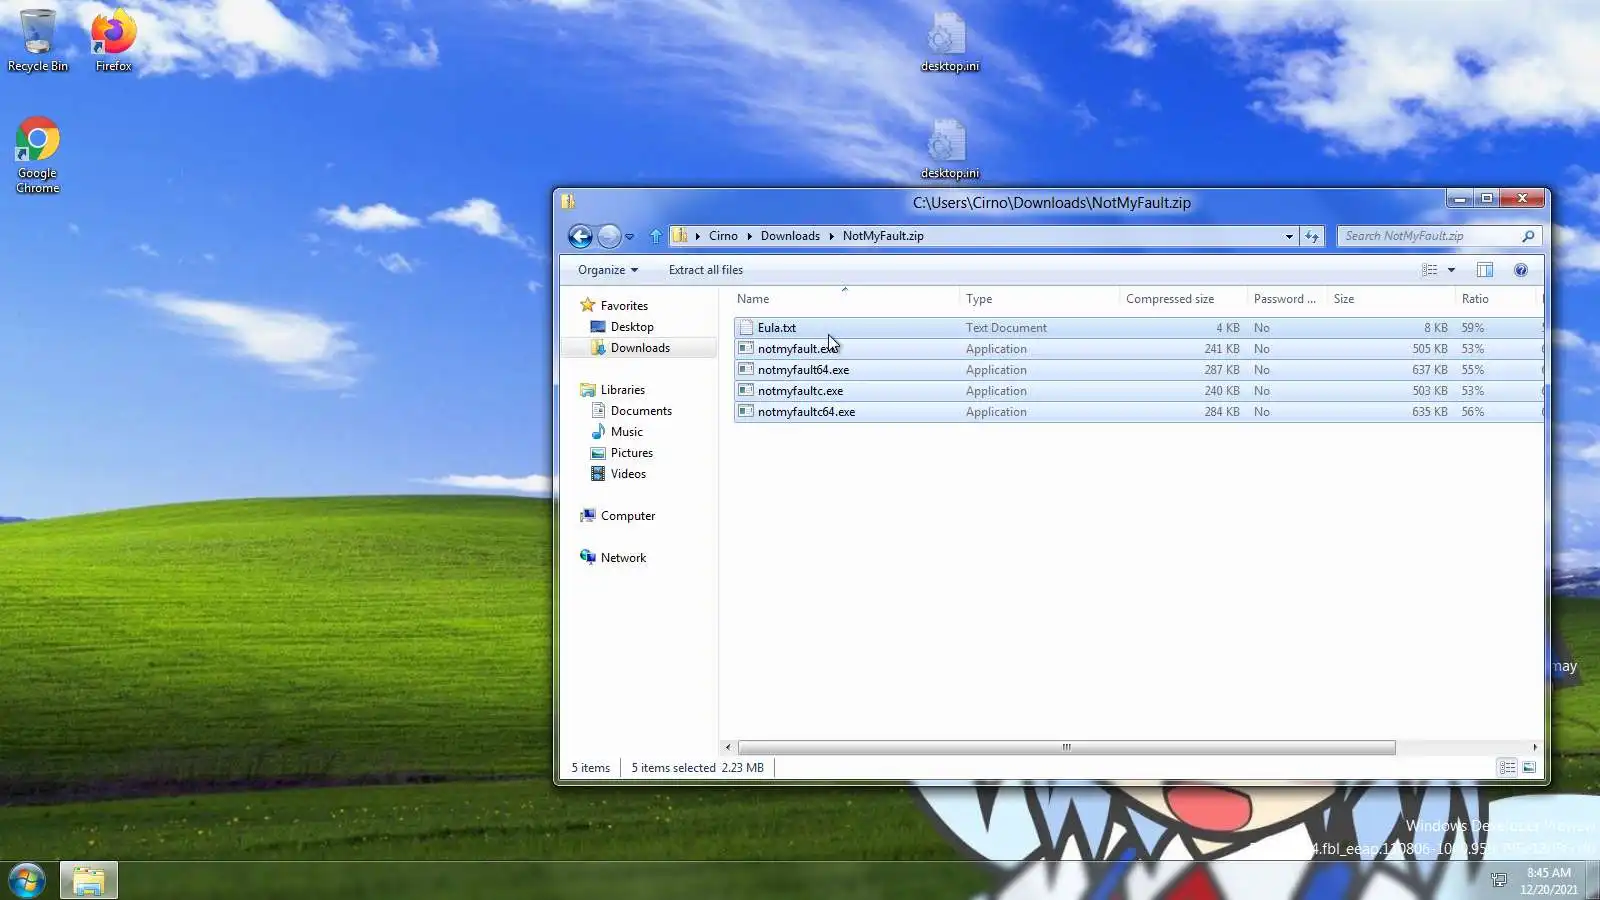Click the notmyfaultc64.exe application icon
The height and width of the screenshot is (900, 1600).
pos(746,412)
